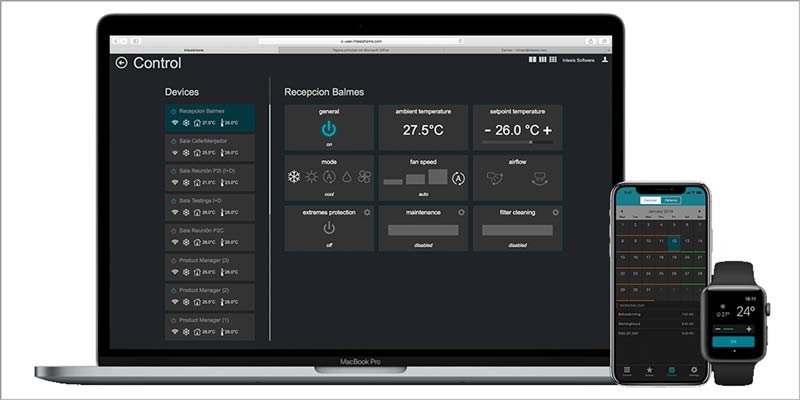Select day 12 on phone calendar
Viewport: 800px width, 400px height.
click(673, 242)
